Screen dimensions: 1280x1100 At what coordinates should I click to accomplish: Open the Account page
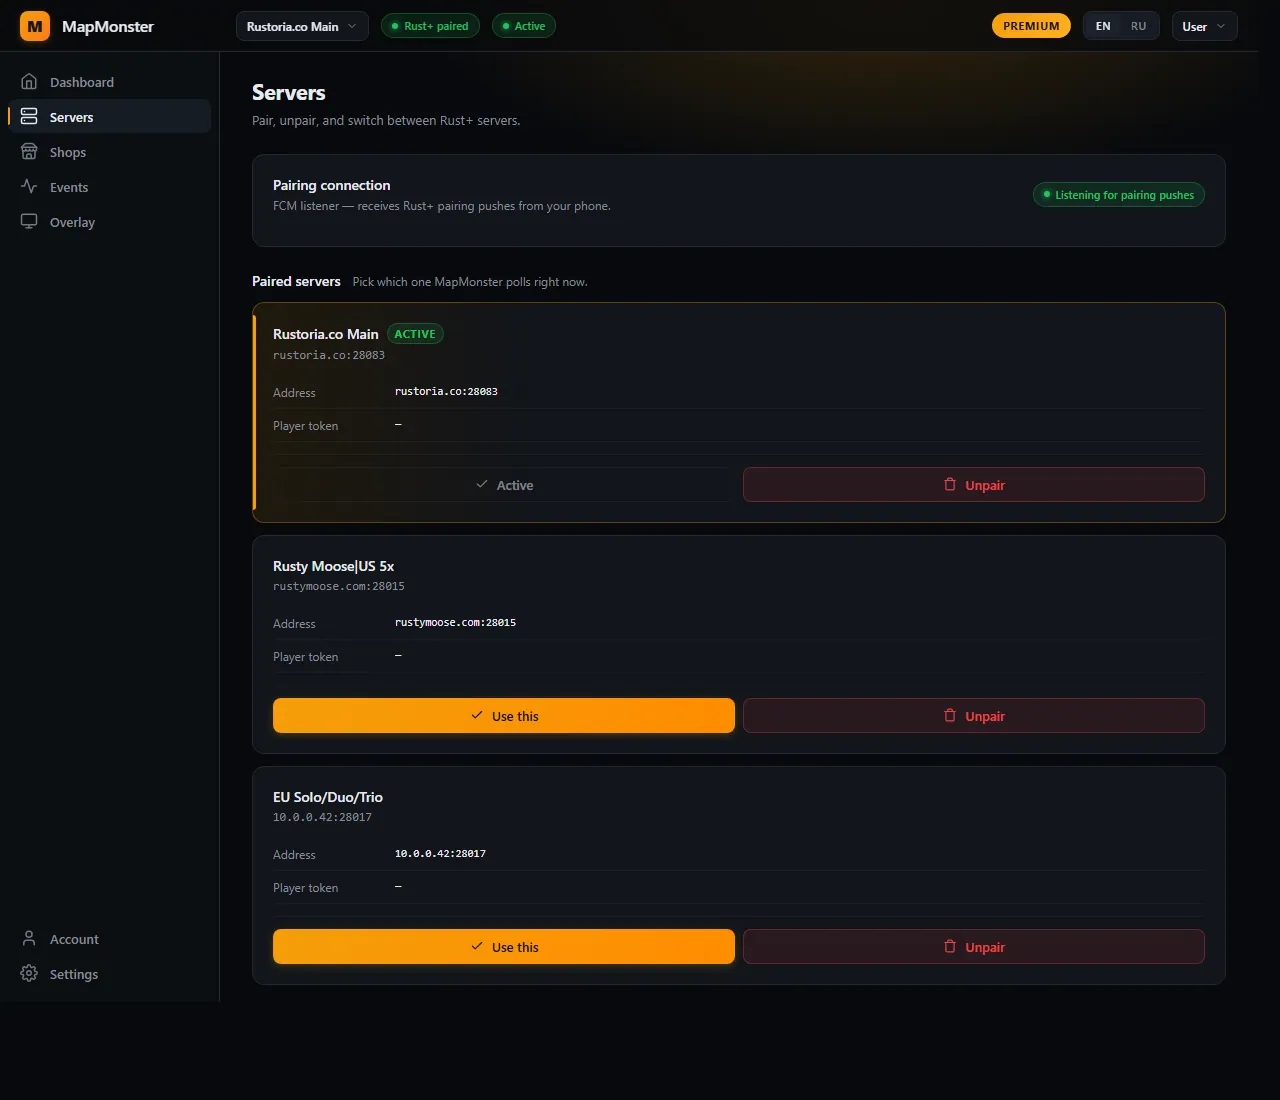point(110,939)
